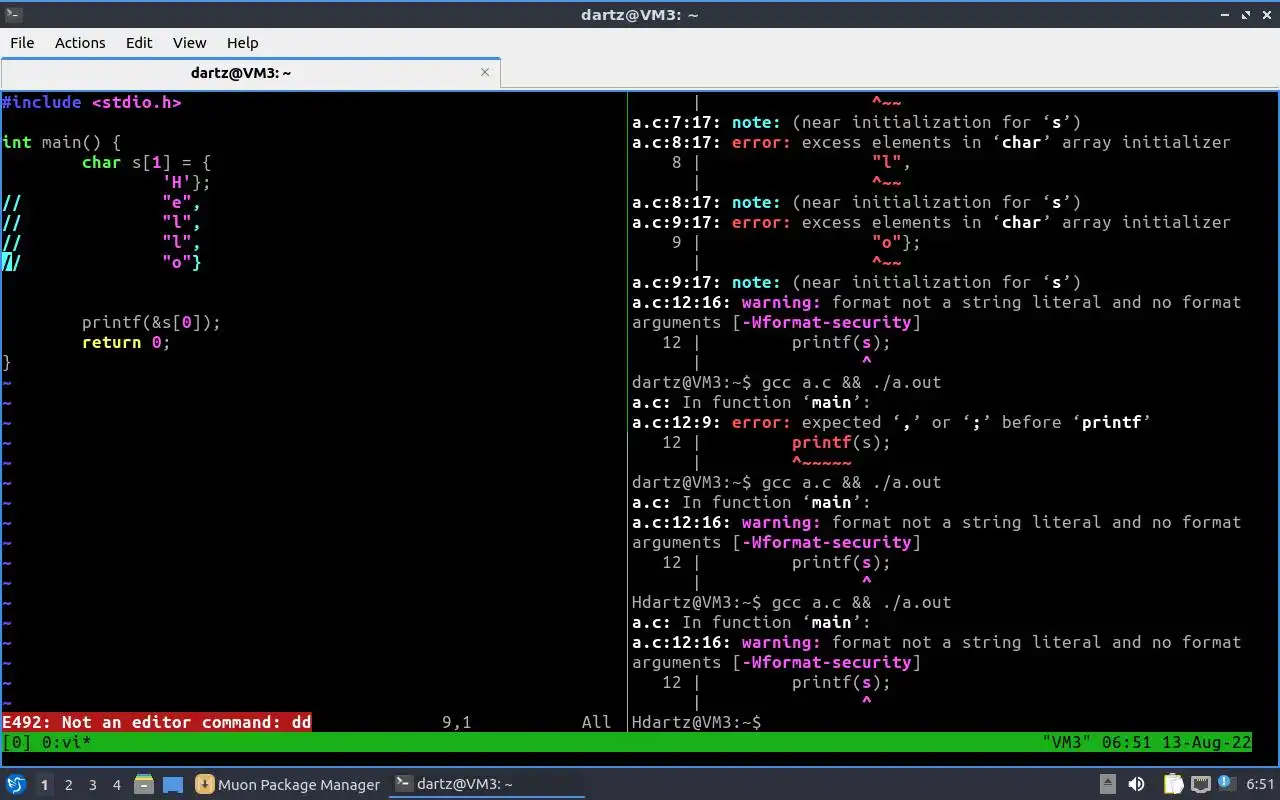1280x800 pixels.
Task: Select the dartz@VM3: ~ terminal tab
Action: point(250,72)
